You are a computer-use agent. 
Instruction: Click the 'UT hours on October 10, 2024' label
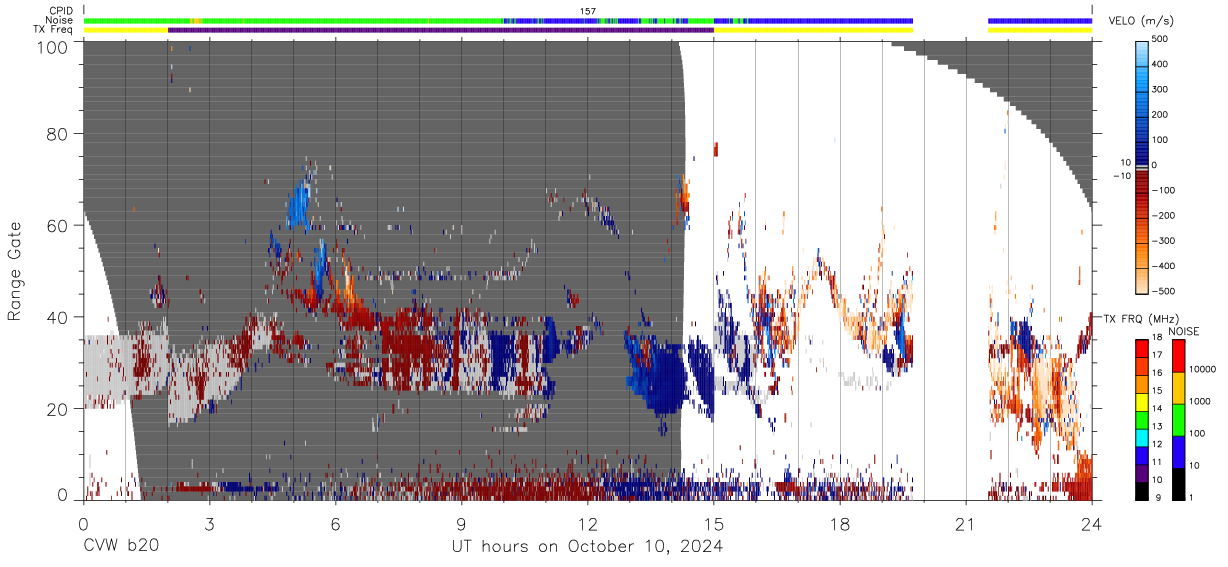coord(587,546)
